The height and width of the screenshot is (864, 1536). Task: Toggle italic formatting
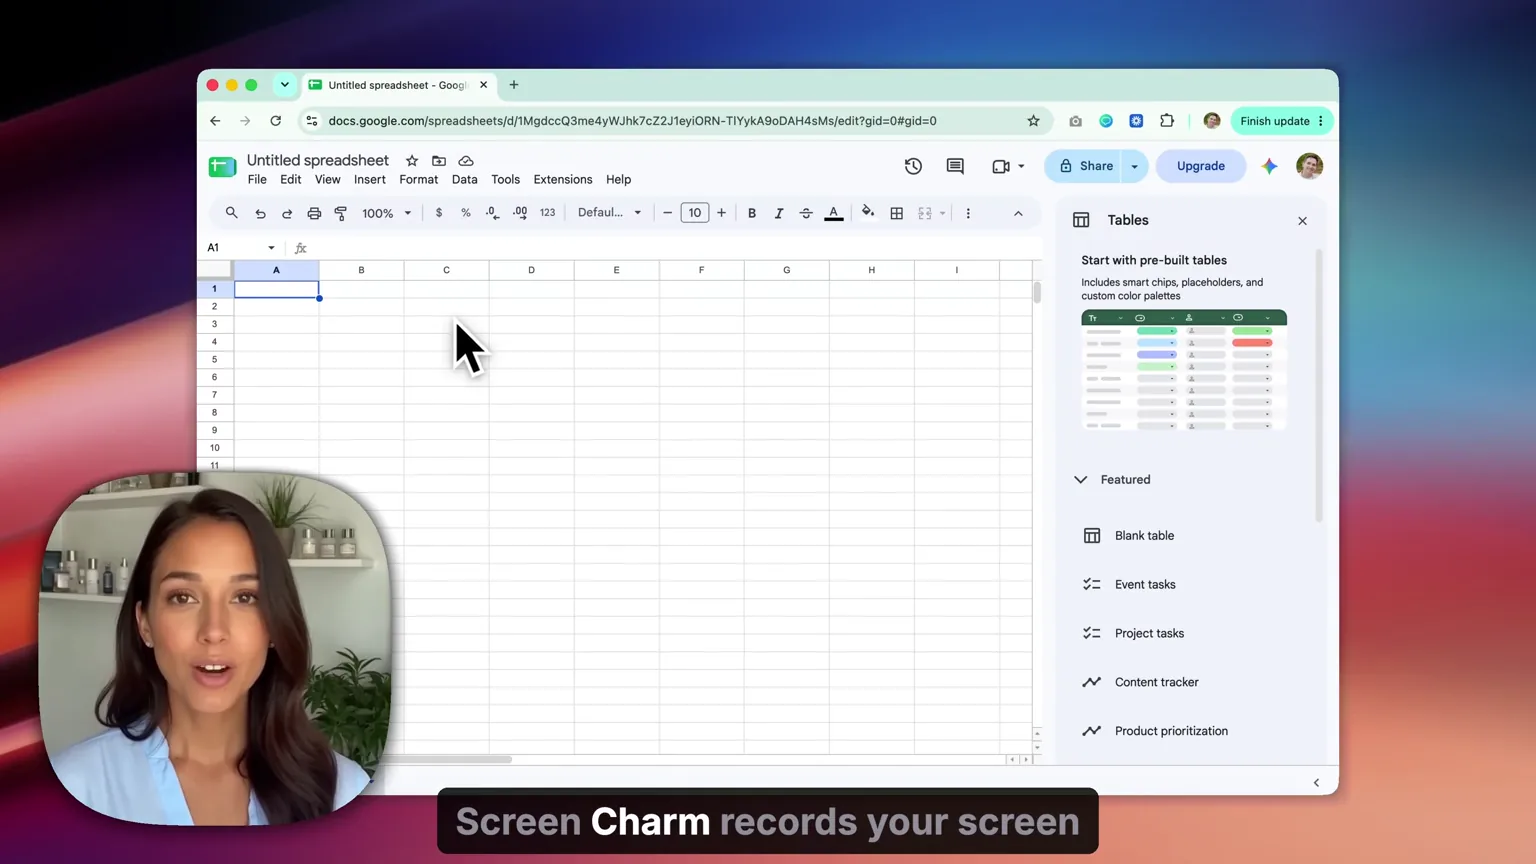pyautogui.click(x=779, y=213)
